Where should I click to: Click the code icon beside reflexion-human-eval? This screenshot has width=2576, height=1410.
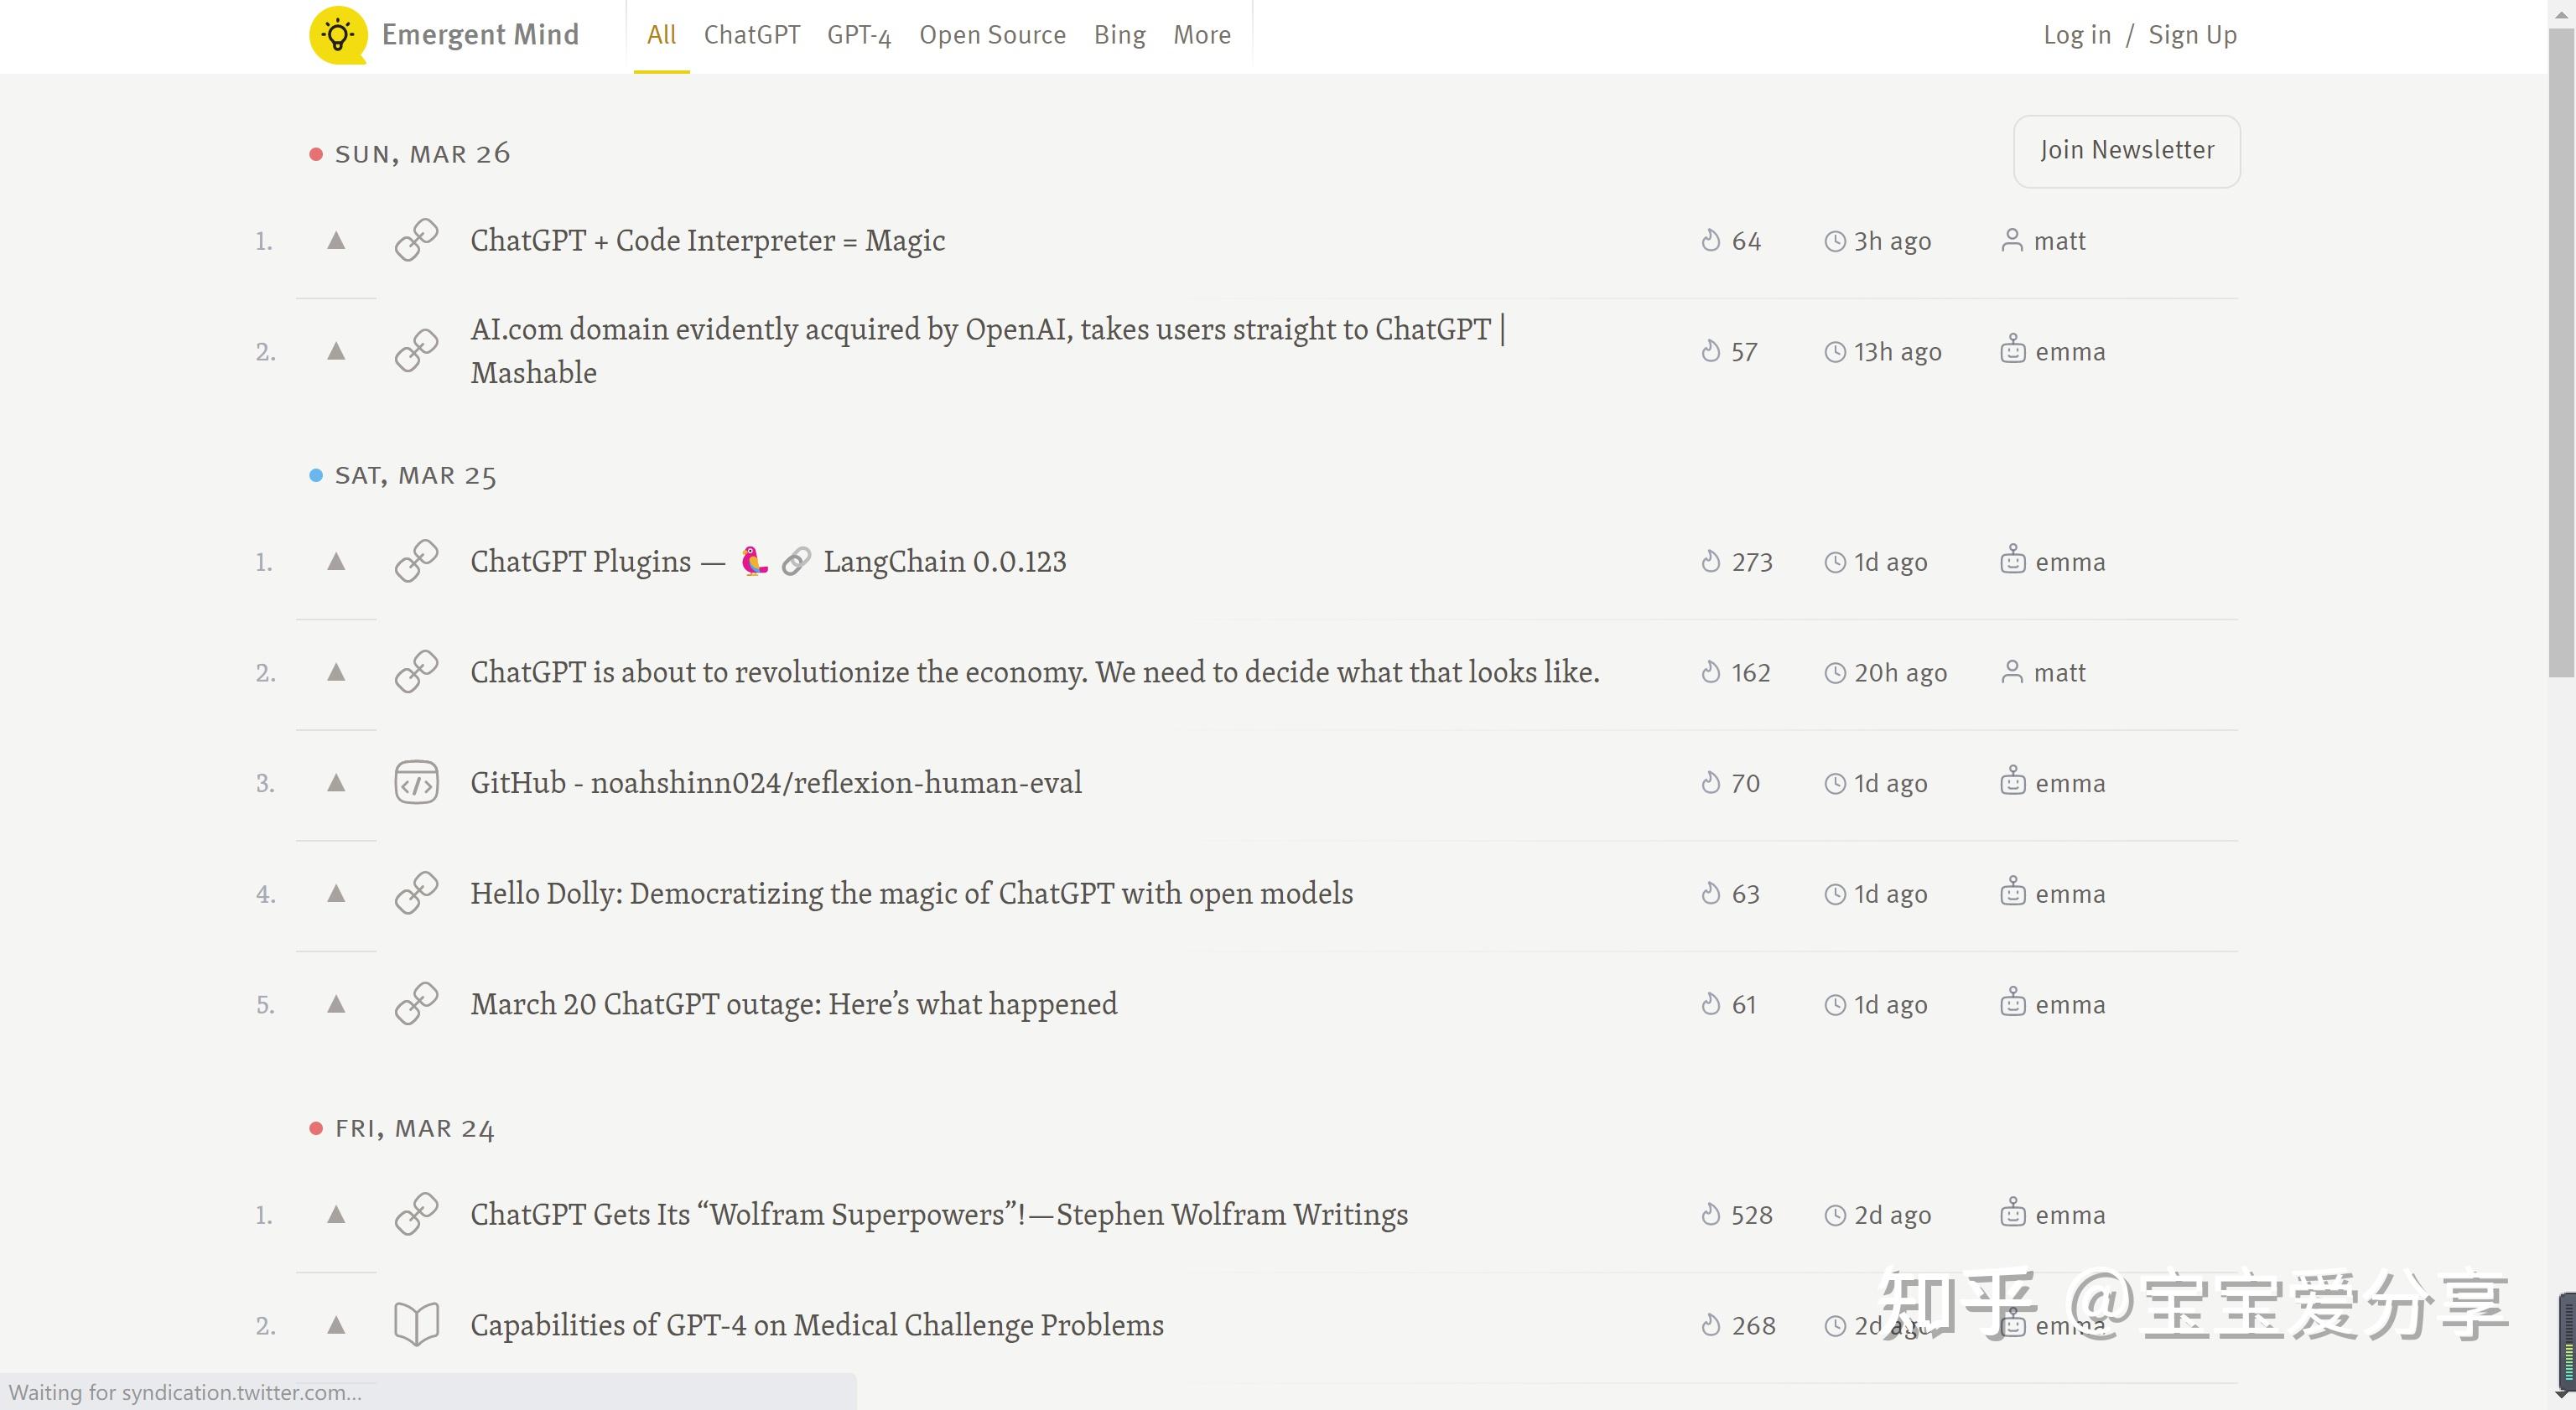point(416,783)
